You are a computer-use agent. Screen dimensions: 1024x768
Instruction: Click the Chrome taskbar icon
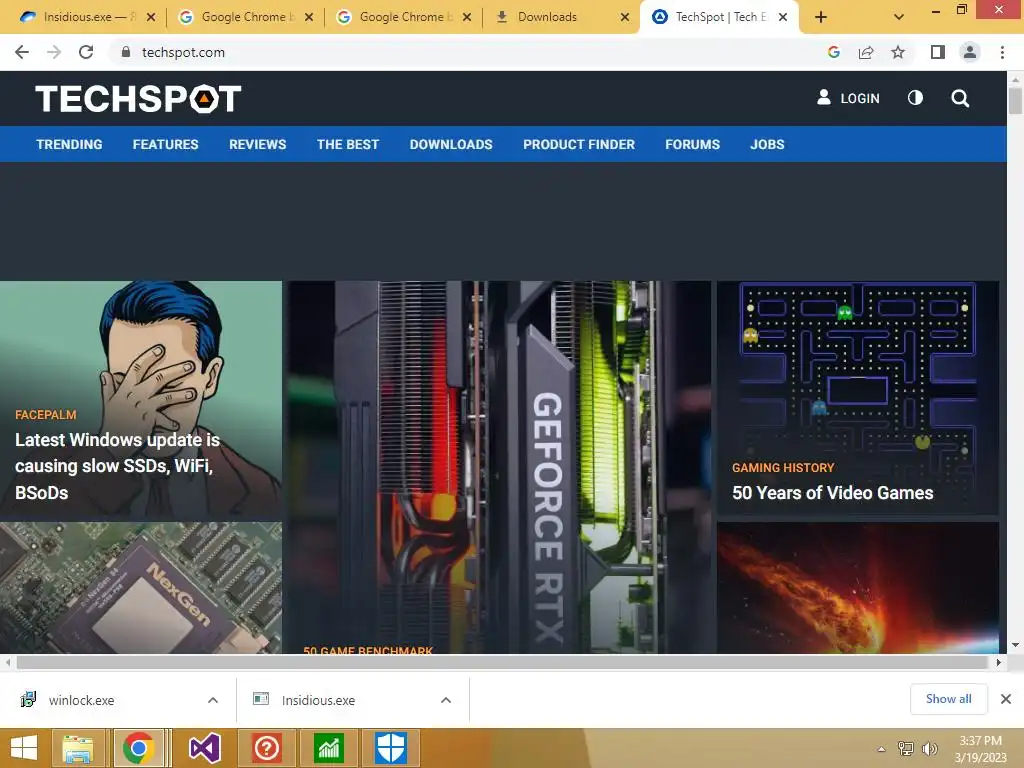click(138, 748)
